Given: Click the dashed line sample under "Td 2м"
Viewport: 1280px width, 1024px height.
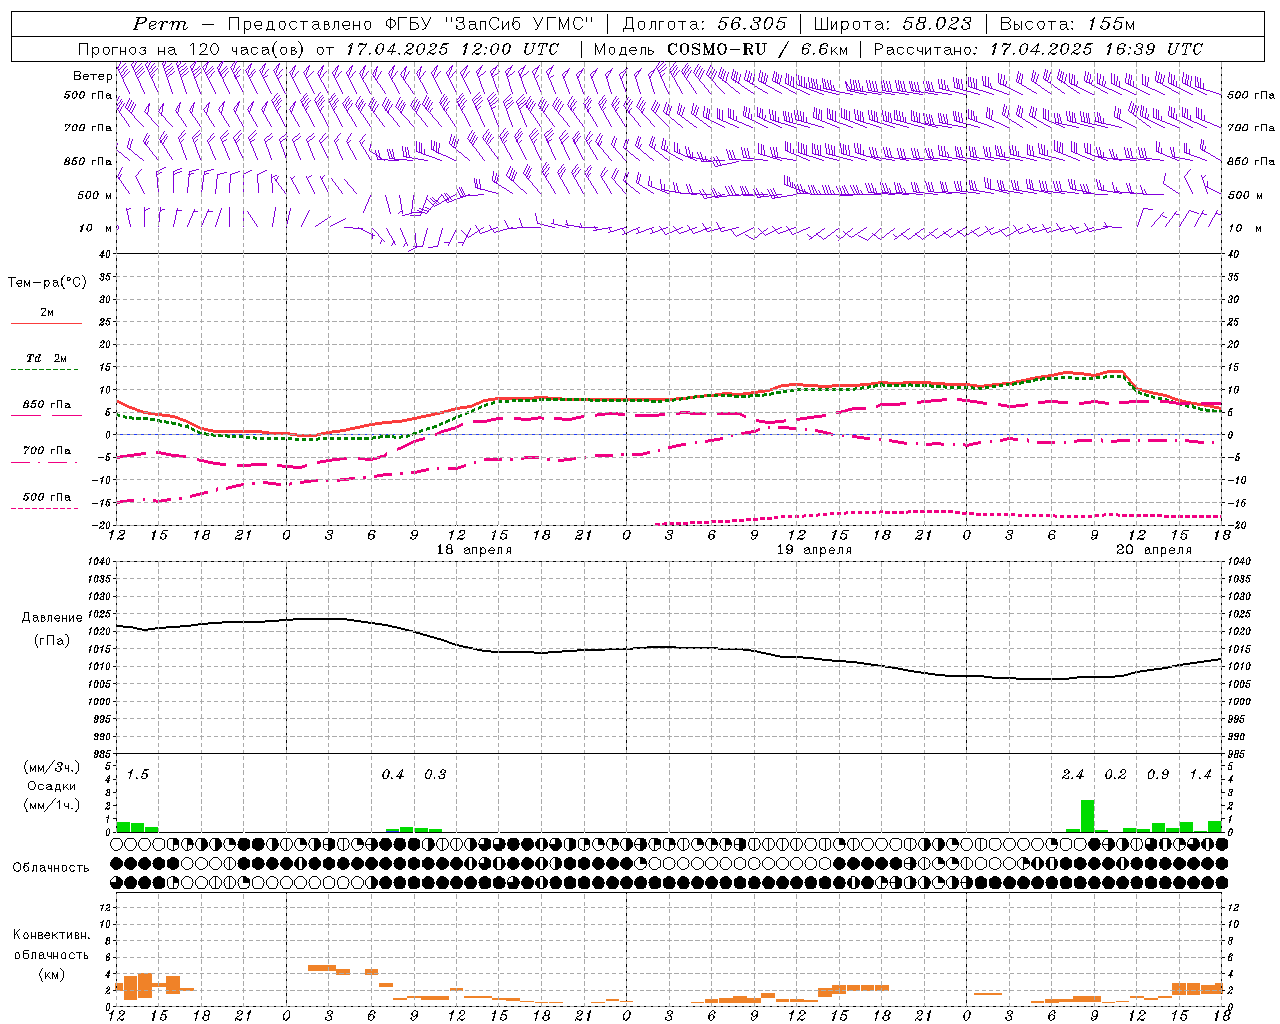Looking at the screenshot, I should tap(46, 370).
